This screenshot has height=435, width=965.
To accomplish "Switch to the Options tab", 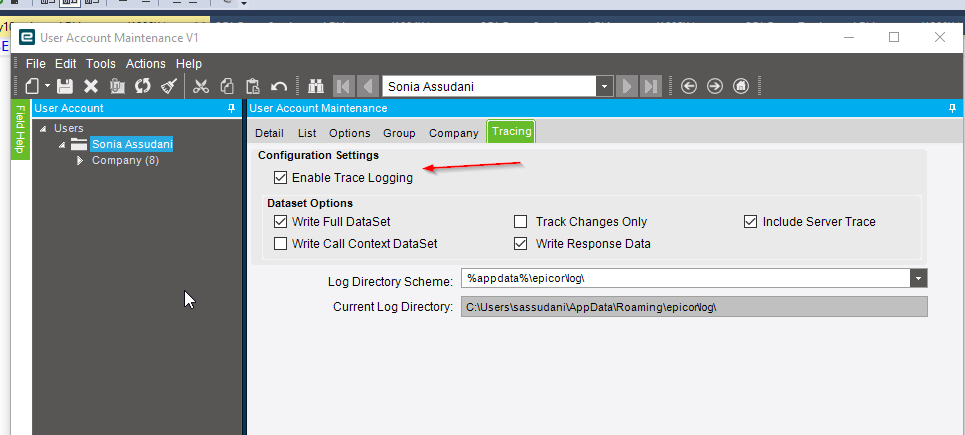I will pyautogui.click(x=350, y=133).
